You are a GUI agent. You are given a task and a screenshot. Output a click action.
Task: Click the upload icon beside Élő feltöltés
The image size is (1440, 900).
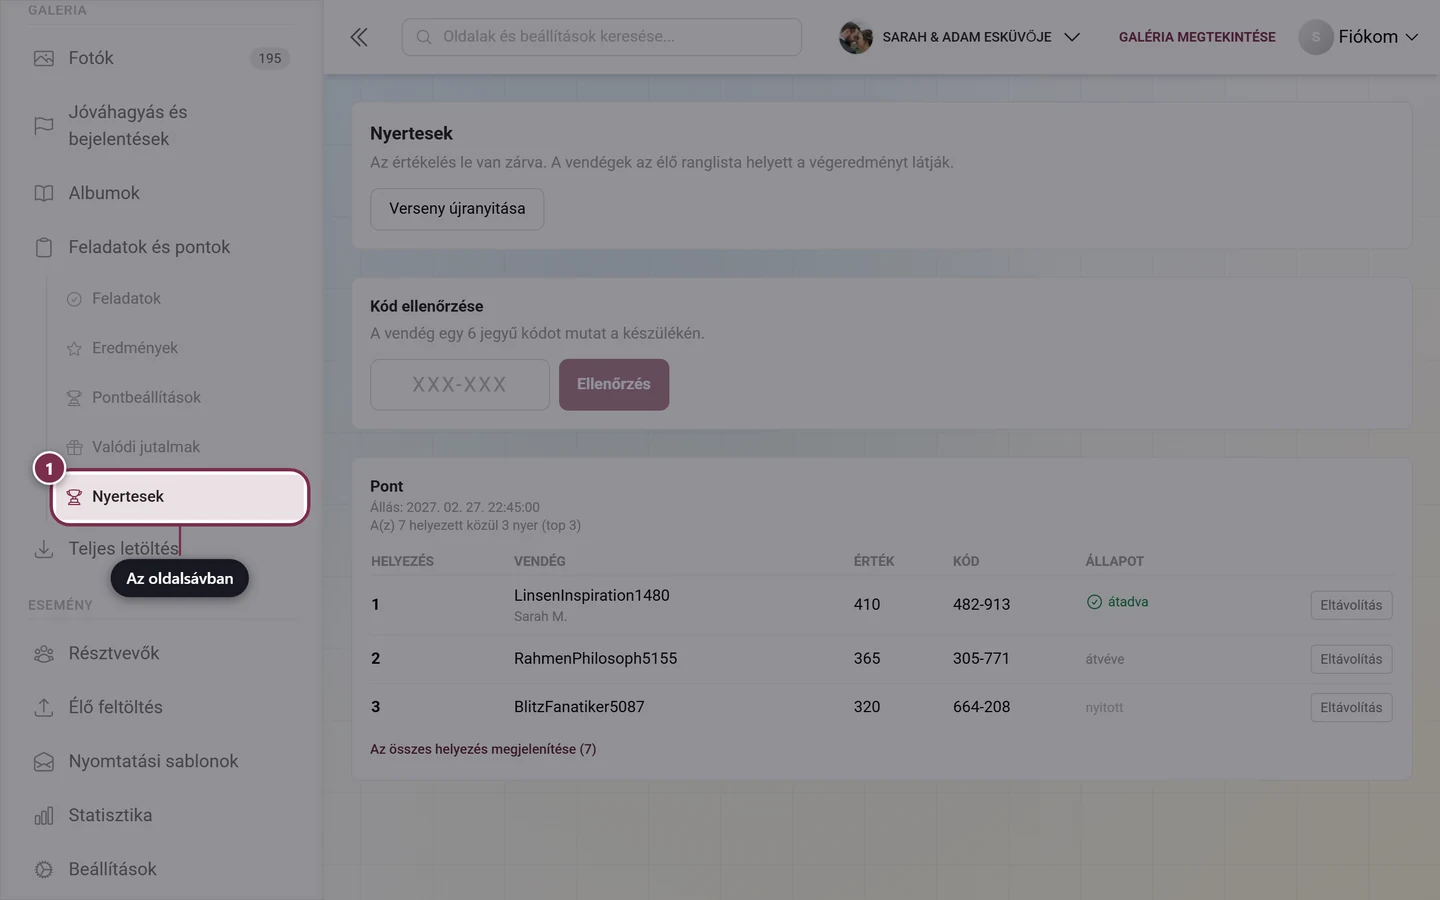click(x=44, y=707)
